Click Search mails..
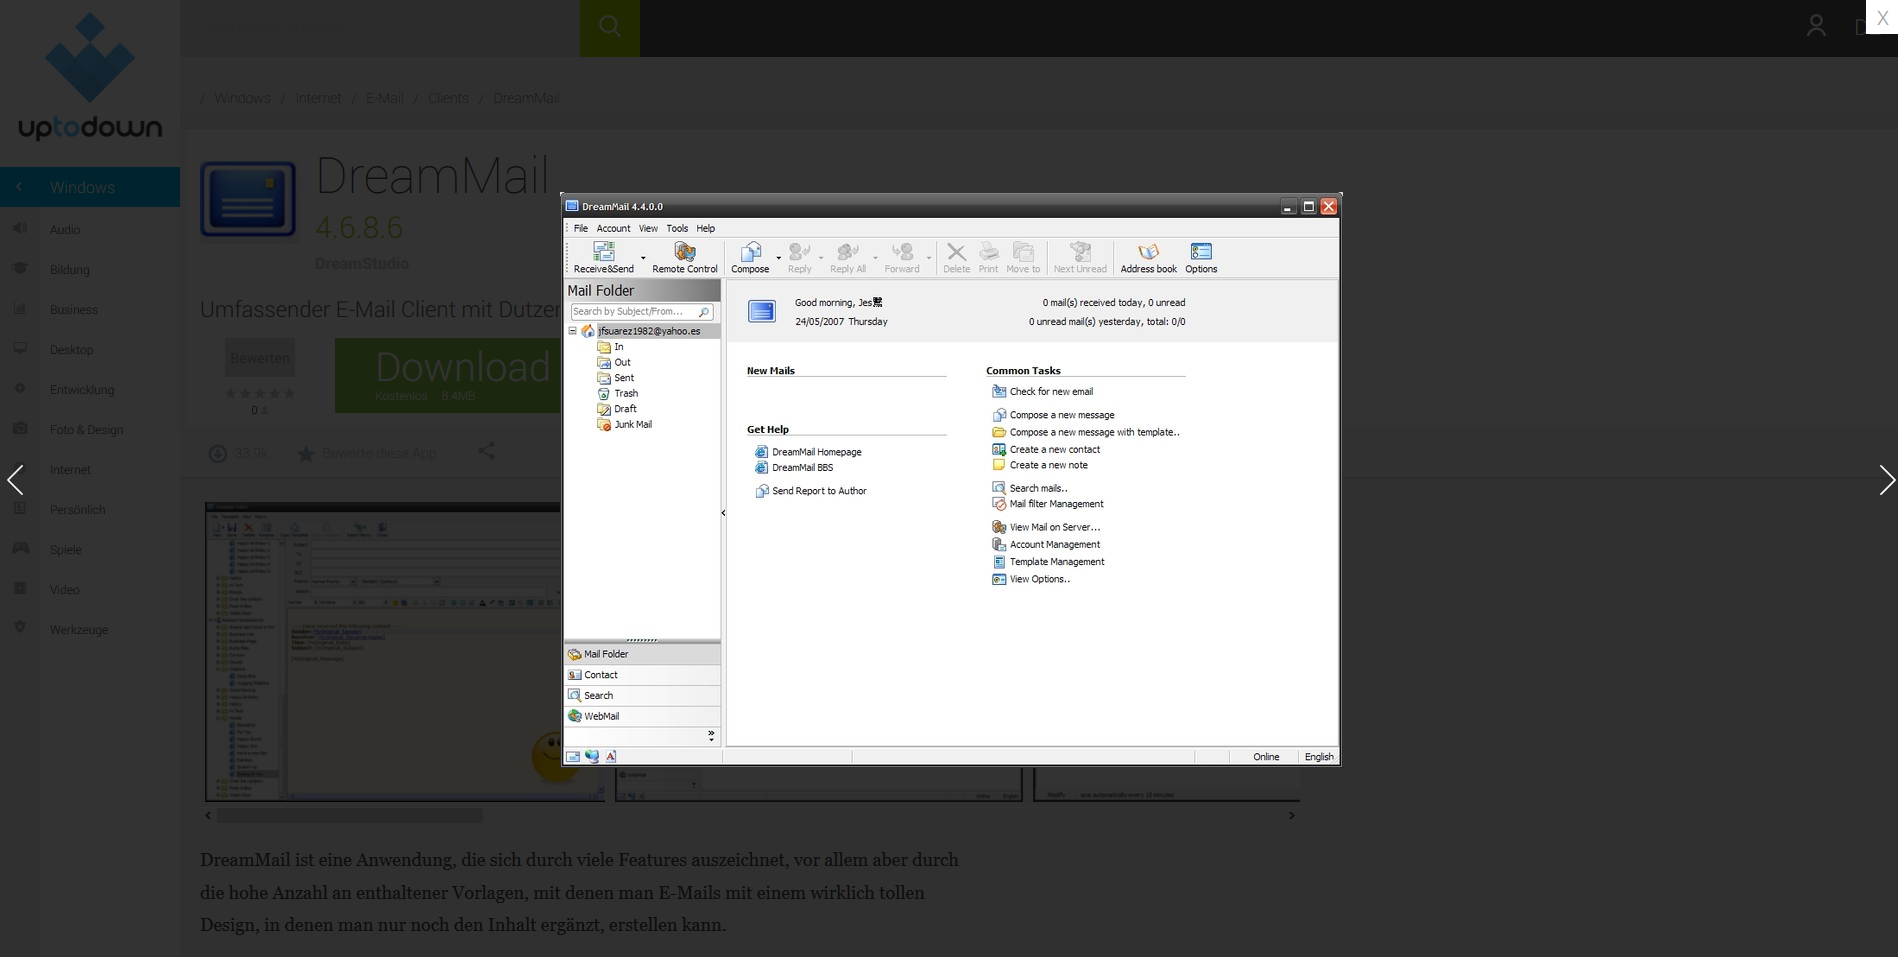1898x957 pixels. coord(1030,488)
